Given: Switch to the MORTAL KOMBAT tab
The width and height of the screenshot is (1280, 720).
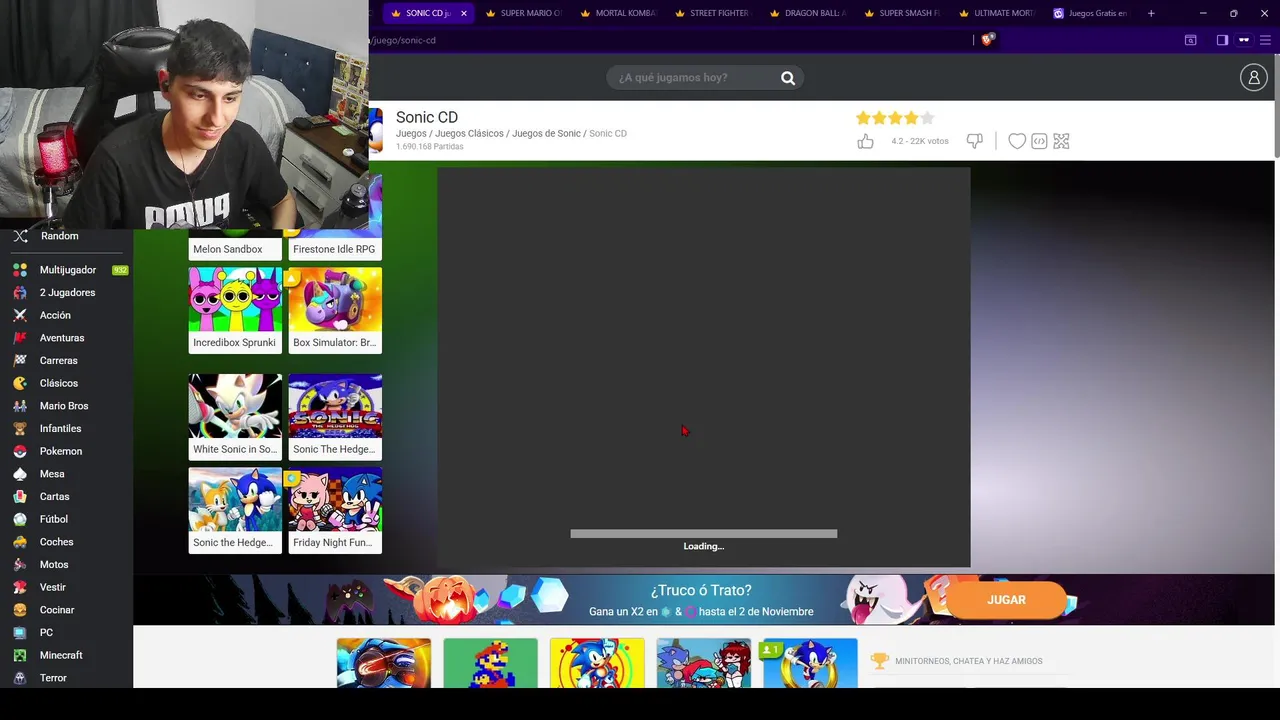Looking at the screenshot, I should [x=618, y=13].
